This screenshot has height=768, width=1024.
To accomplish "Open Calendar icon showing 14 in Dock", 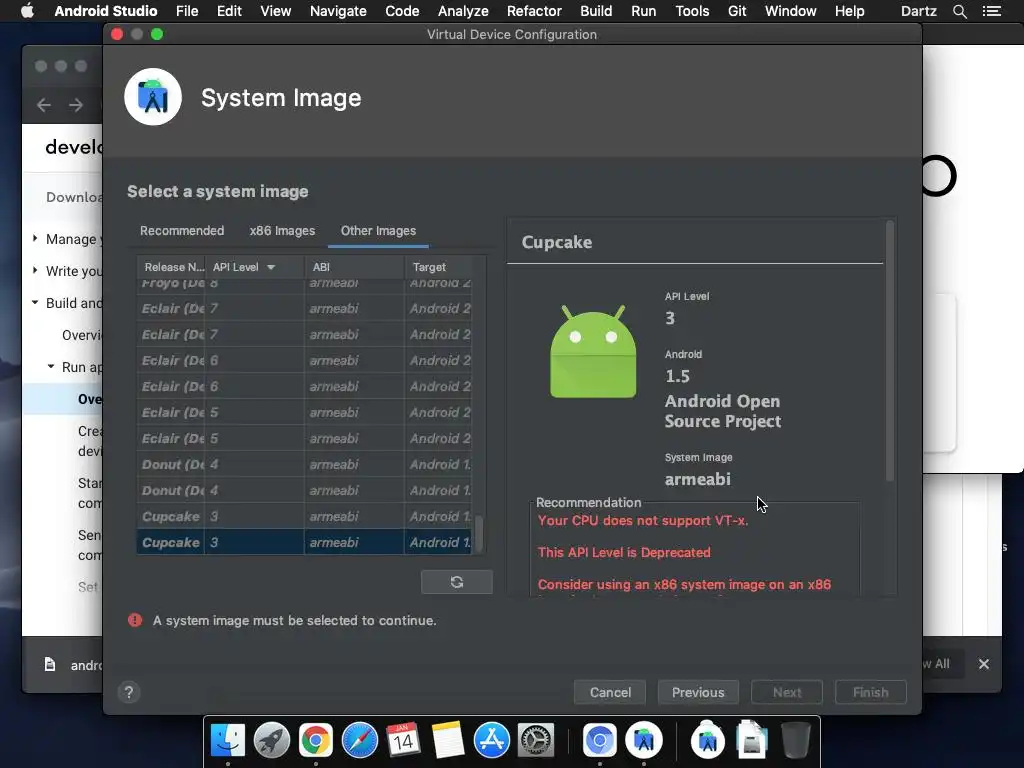I will [x=403, y=741].
